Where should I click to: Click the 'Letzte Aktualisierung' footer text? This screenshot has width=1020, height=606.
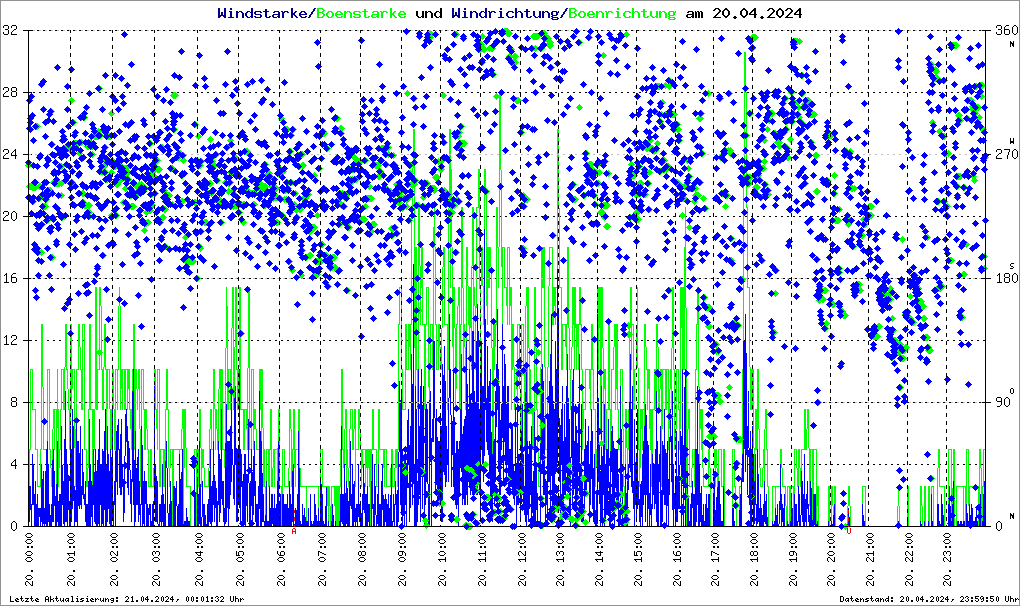tap(127, 599)
